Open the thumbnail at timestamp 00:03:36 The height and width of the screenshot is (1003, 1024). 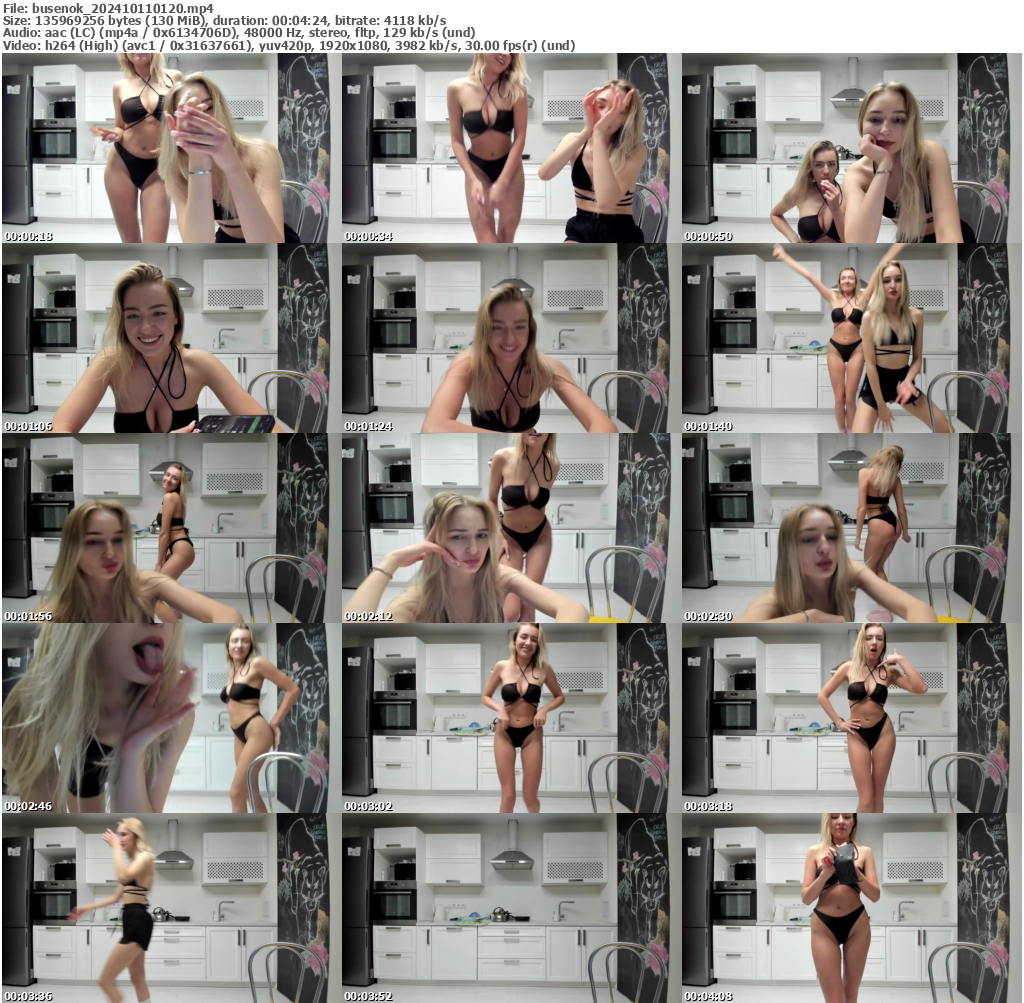coord(170,908)
